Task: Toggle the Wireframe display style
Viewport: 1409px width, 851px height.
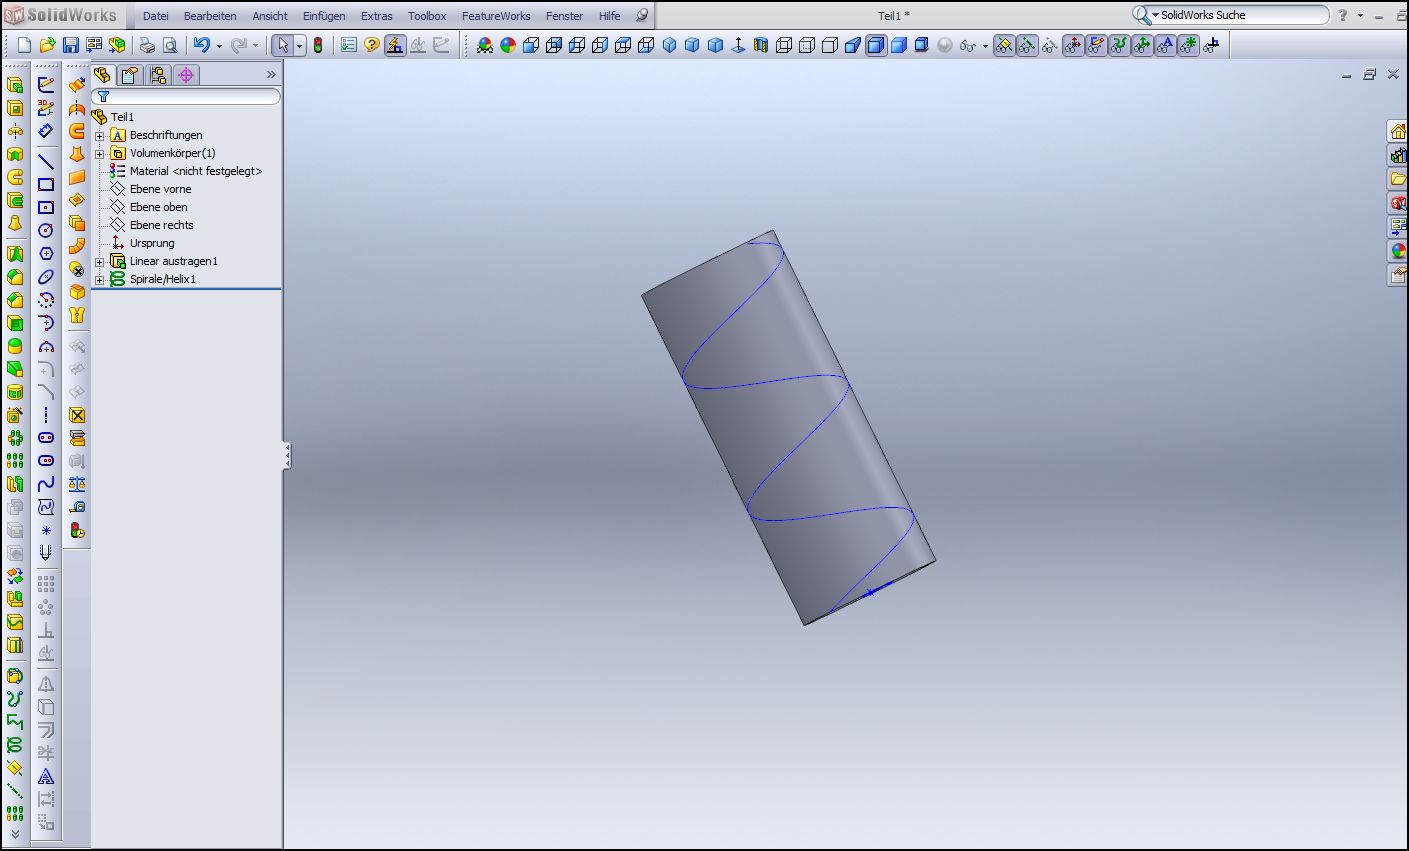Action: coord(784,45)
